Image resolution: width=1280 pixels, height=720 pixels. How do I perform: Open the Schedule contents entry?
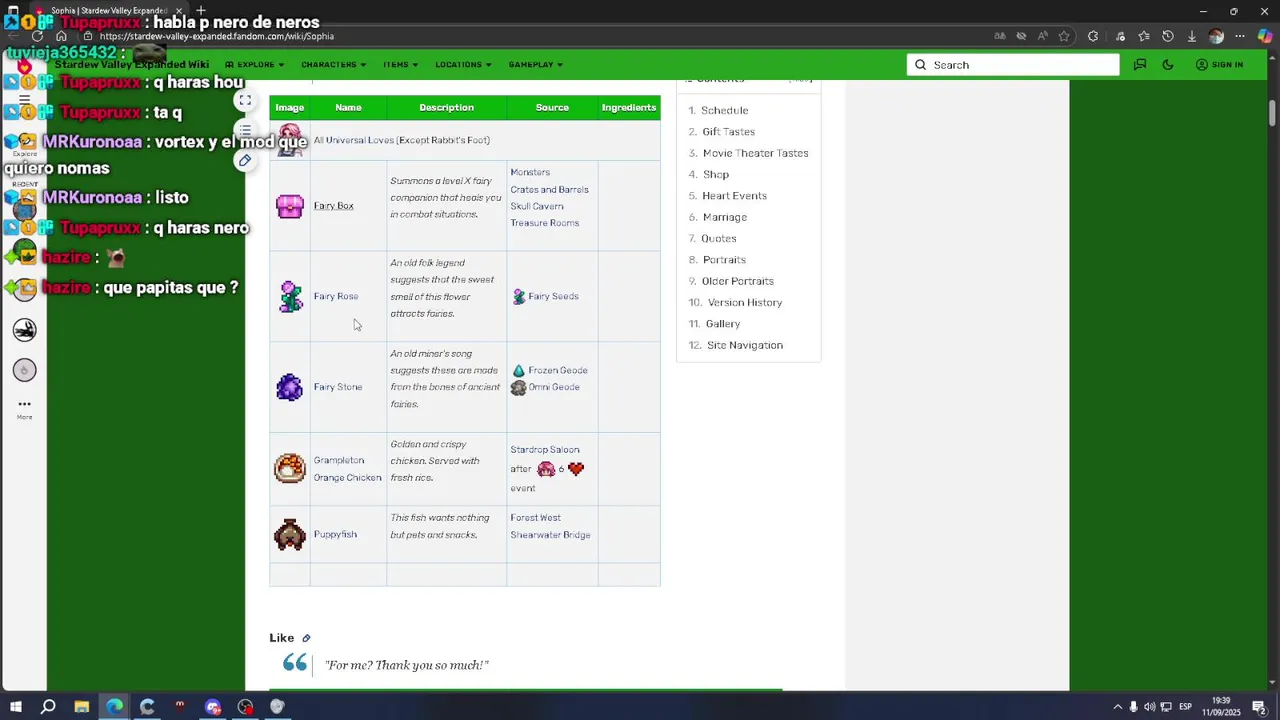tap(725, 111)
